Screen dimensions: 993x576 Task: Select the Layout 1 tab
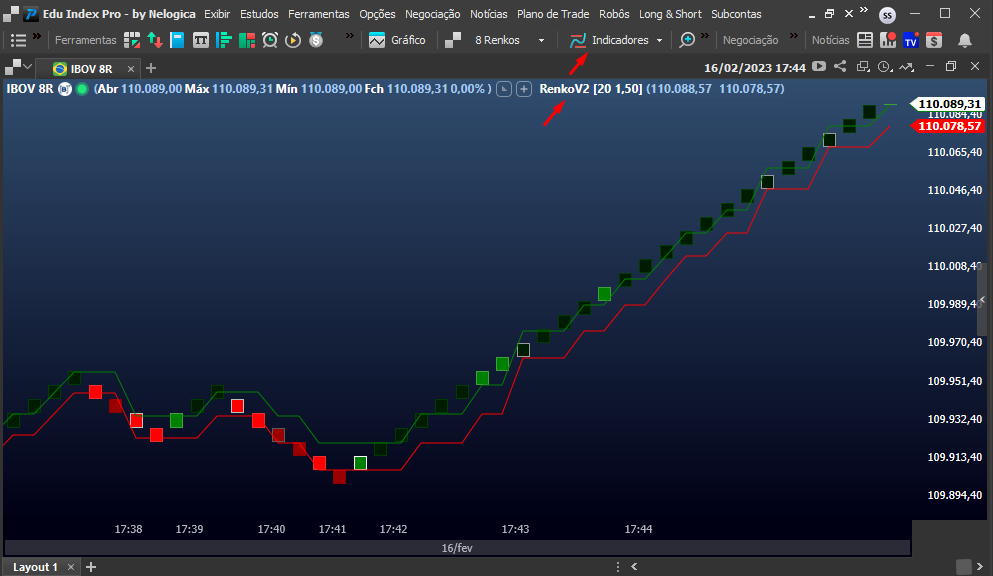click(x=35, y=567)
